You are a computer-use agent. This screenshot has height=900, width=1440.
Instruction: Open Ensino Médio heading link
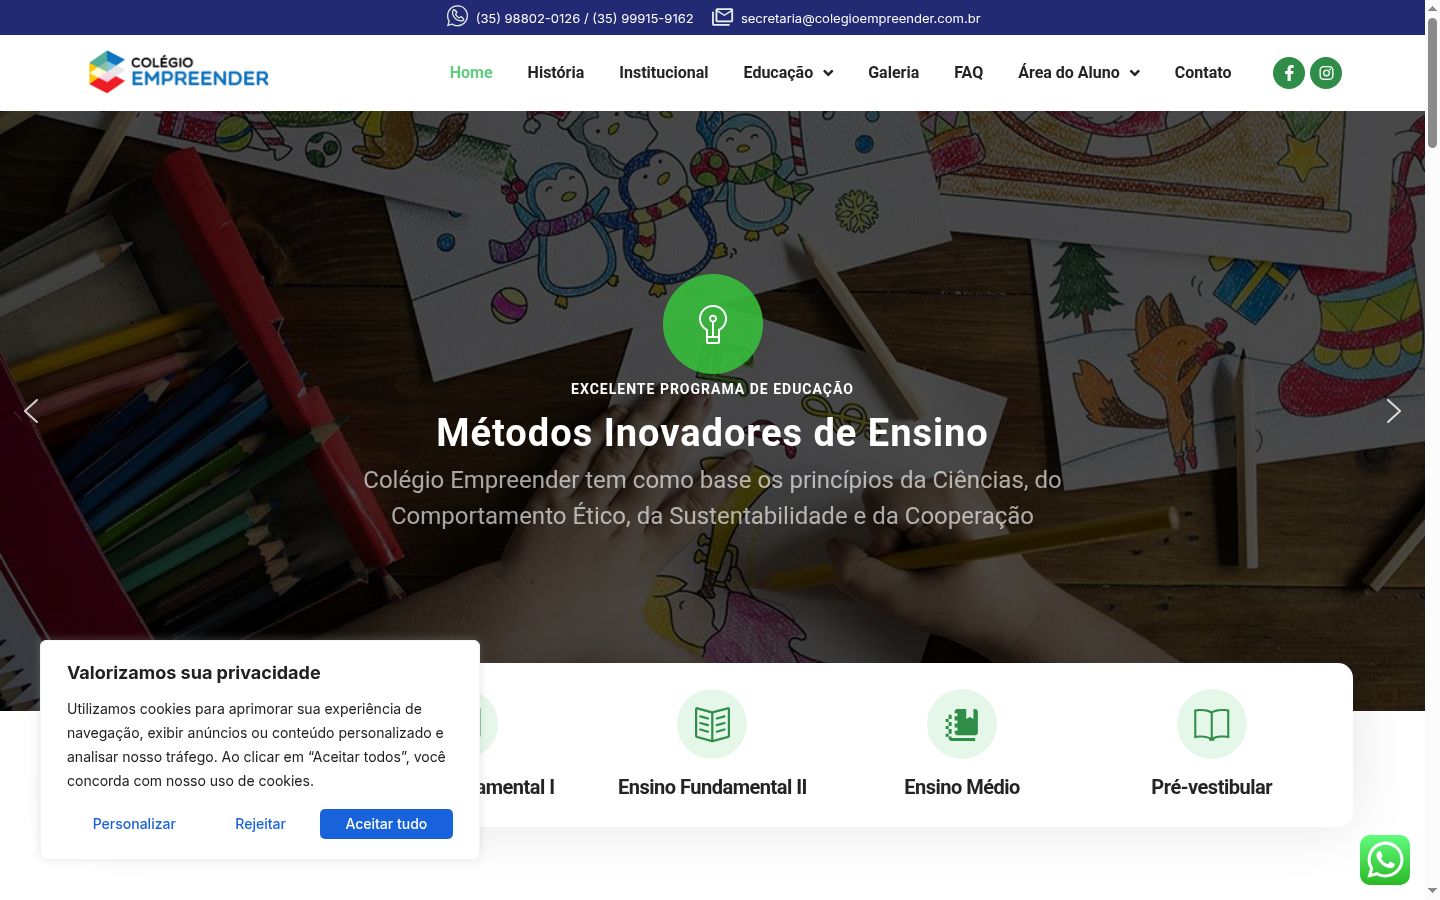point(962,788)
